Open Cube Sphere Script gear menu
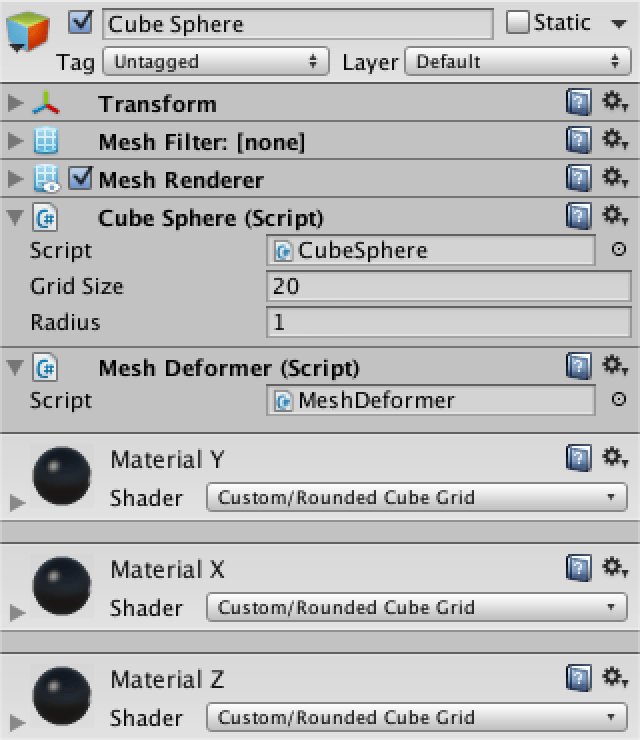This screenshot has width=640, height=740. pos(615,216)
